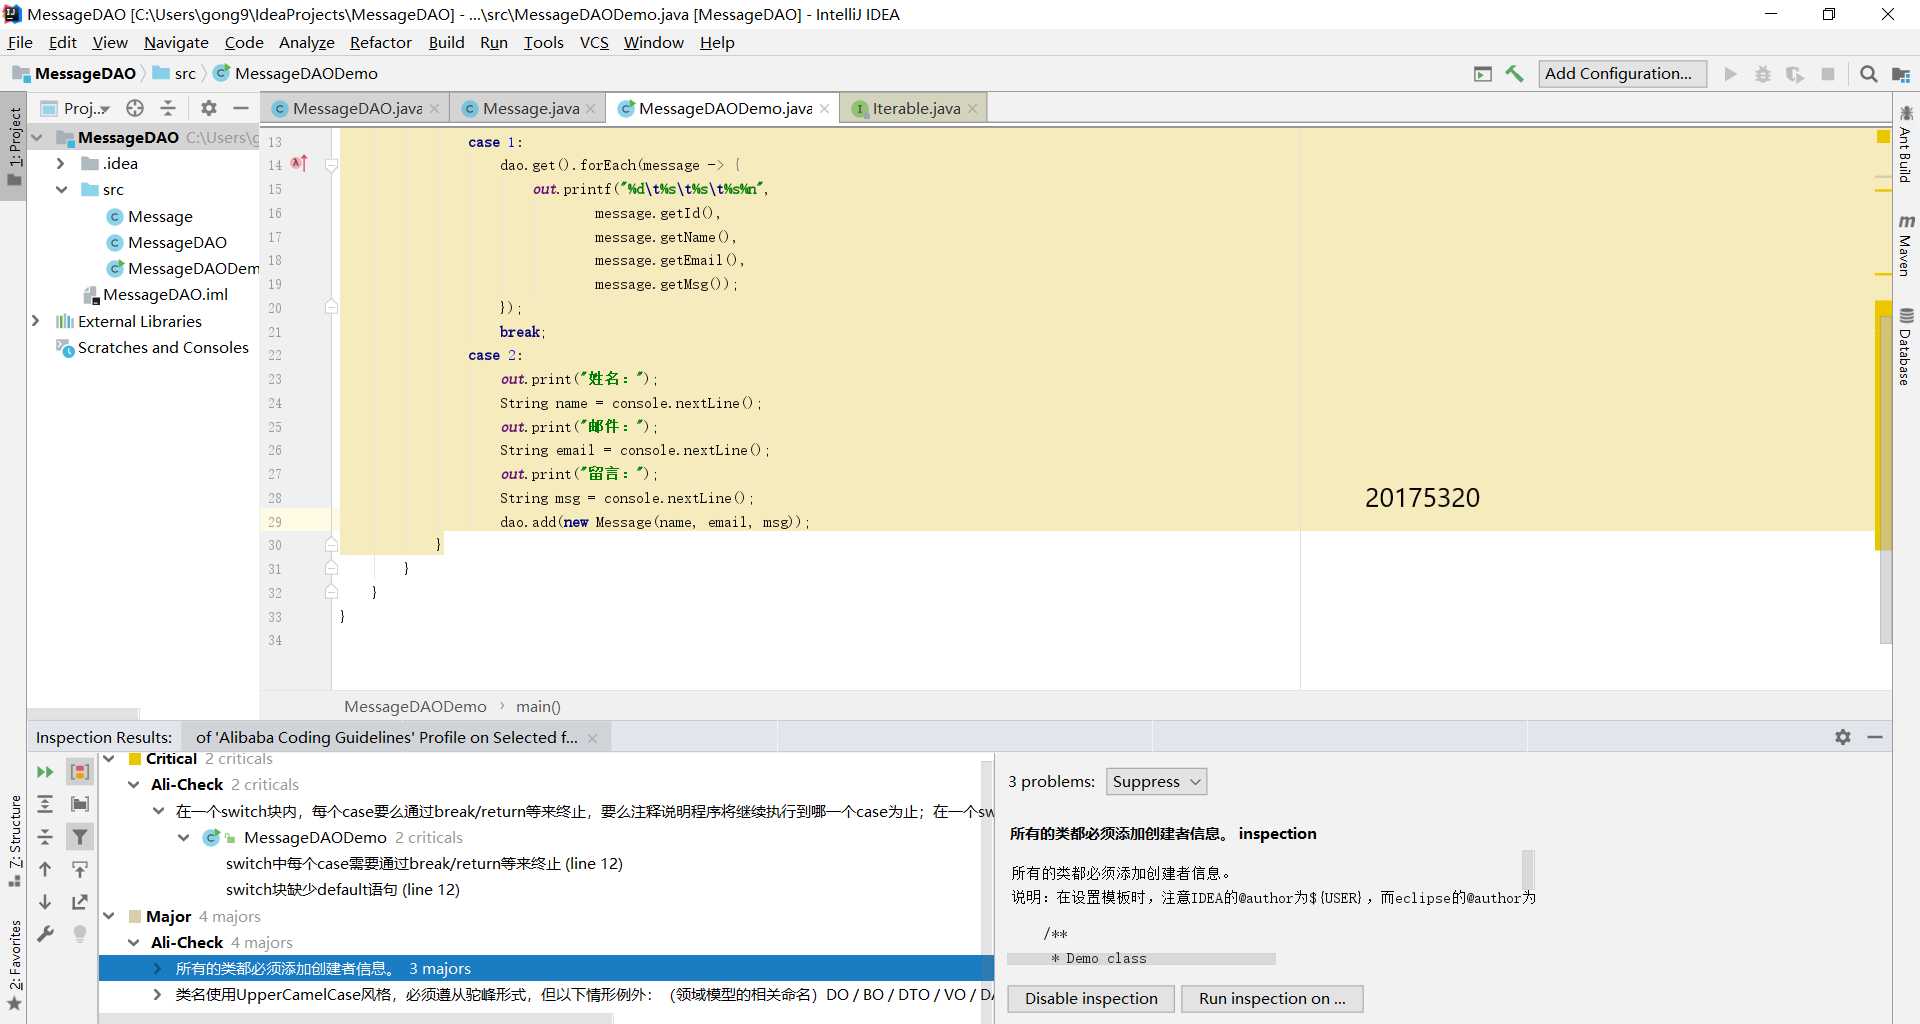The width and height of the screenshot is (1920, 1024).
Task: Click the main() breadcrumb
Action: coord(538,707)
